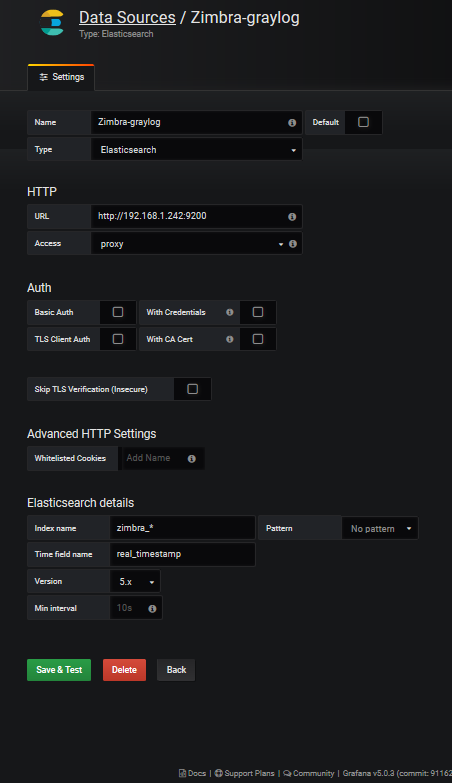The image size is (452, 783).
Task: Select the Settings tab
Action: pyautogui.click(x=61, y=77)
